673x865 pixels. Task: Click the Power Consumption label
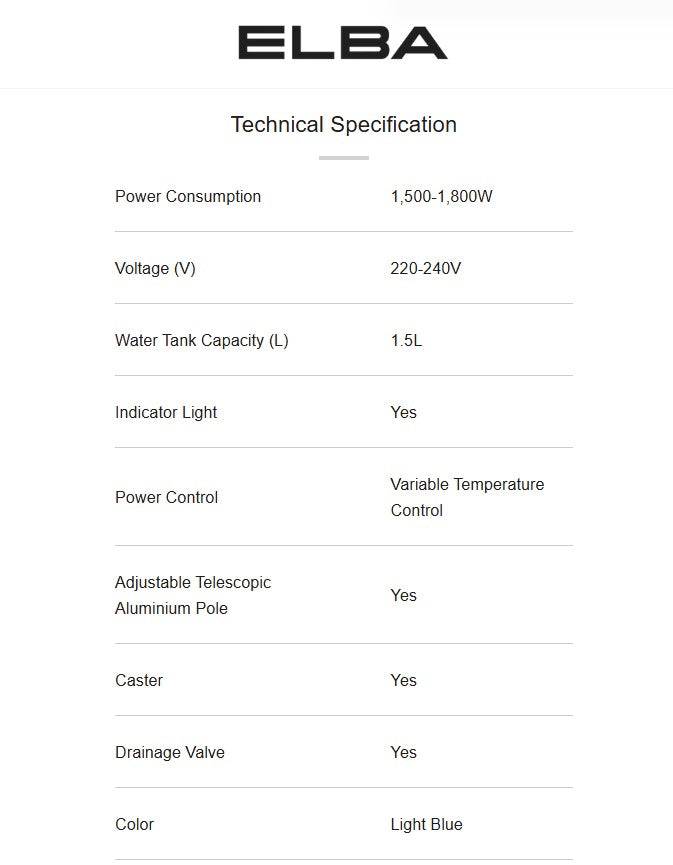click(x=188, y=197)
